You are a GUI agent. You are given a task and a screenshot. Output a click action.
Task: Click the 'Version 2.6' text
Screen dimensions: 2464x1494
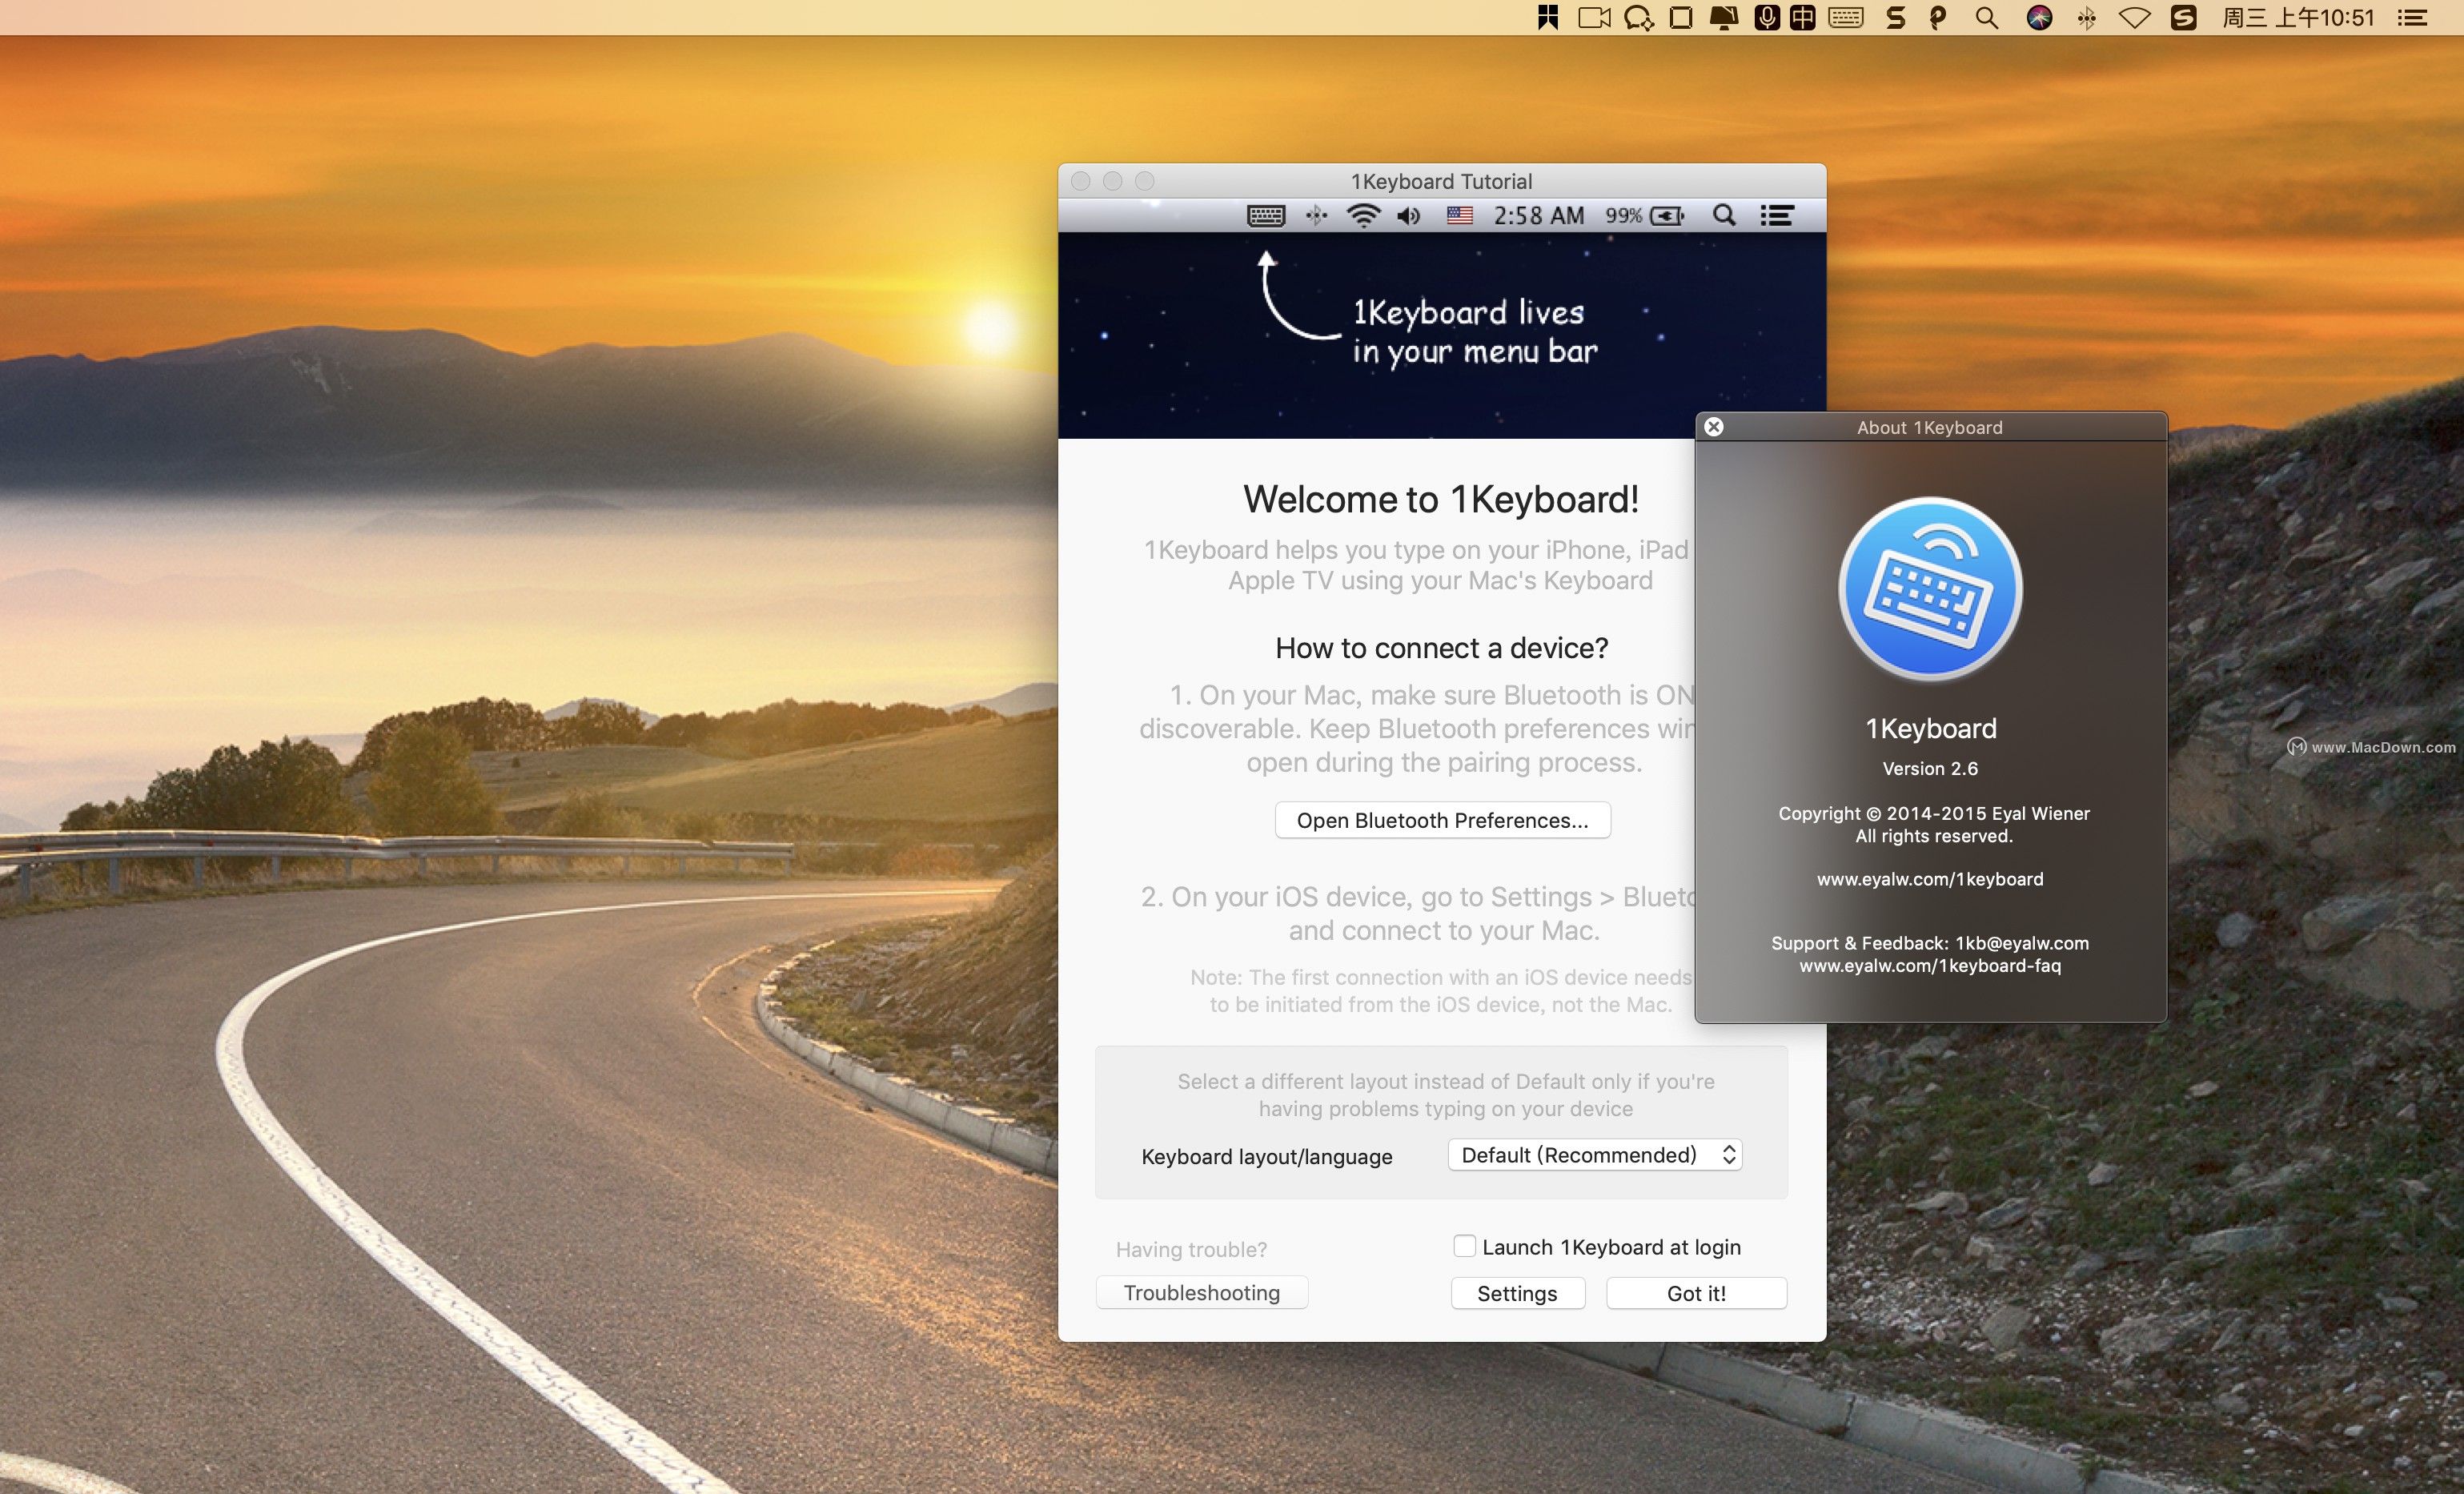point(1930,769)
